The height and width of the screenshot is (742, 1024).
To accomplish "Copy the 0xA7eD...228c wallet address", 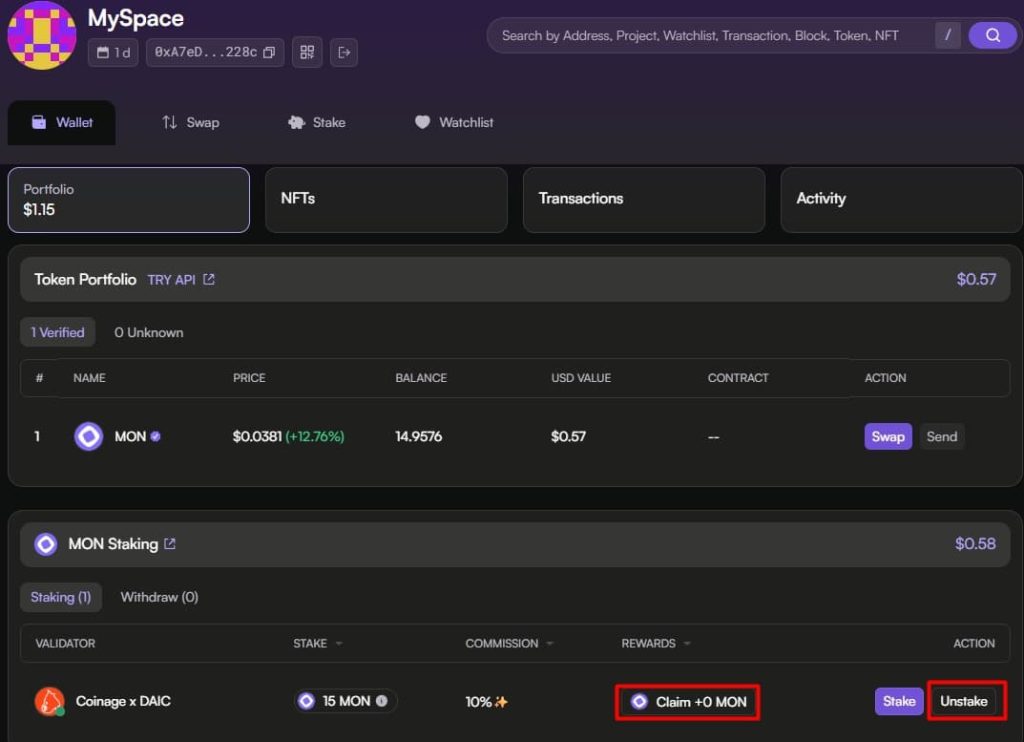I will 269,52.
